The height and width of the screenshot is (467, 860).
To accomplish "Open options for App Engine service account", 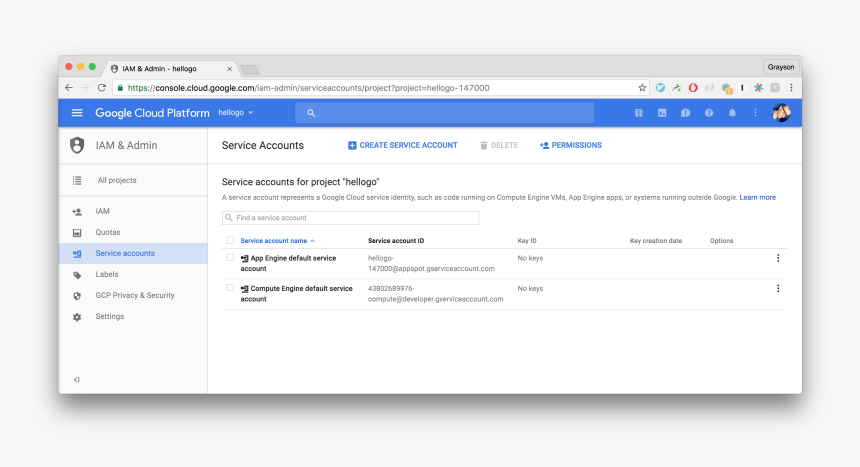I will pos(778,258).
